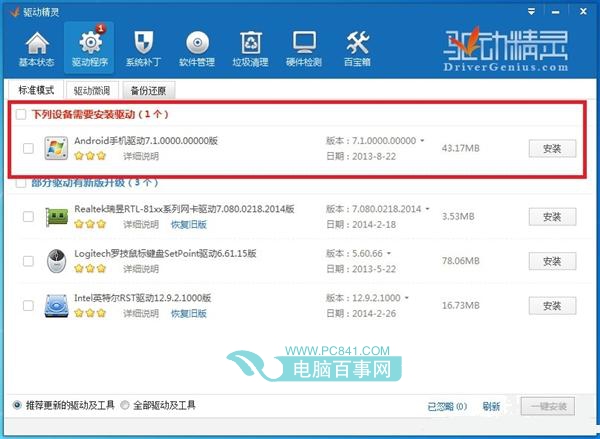Click the Intel RST hard disk icon
Screen dimensions: 600x439
(x=56, y=306)
